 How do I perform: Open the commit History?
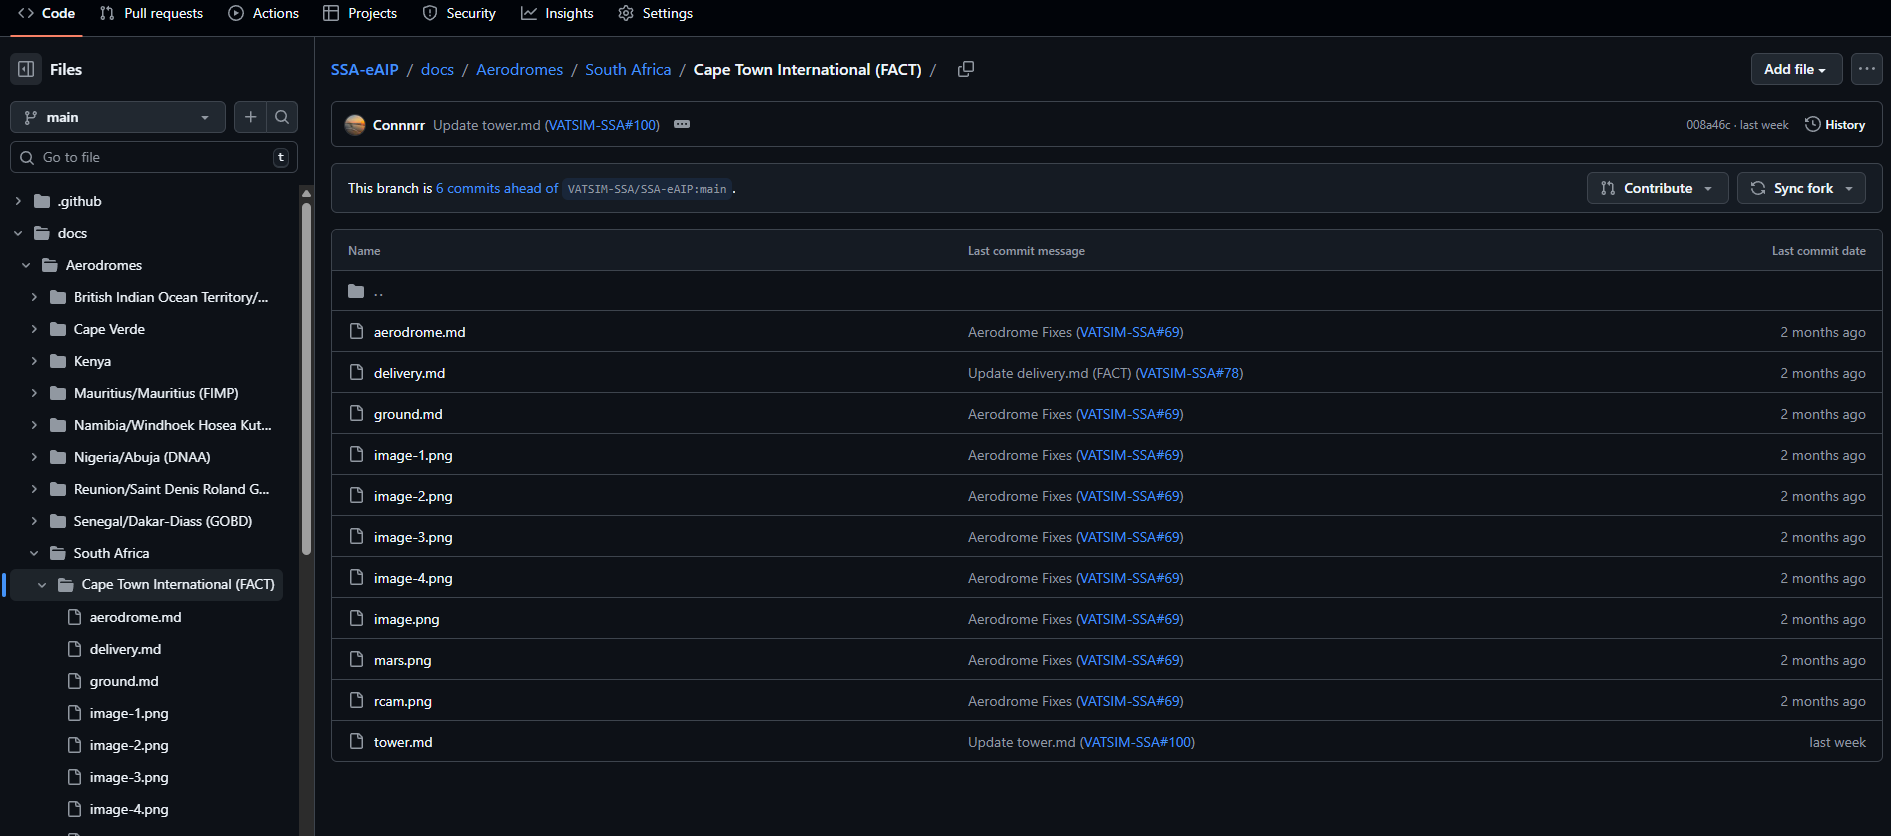point(1835,125)
